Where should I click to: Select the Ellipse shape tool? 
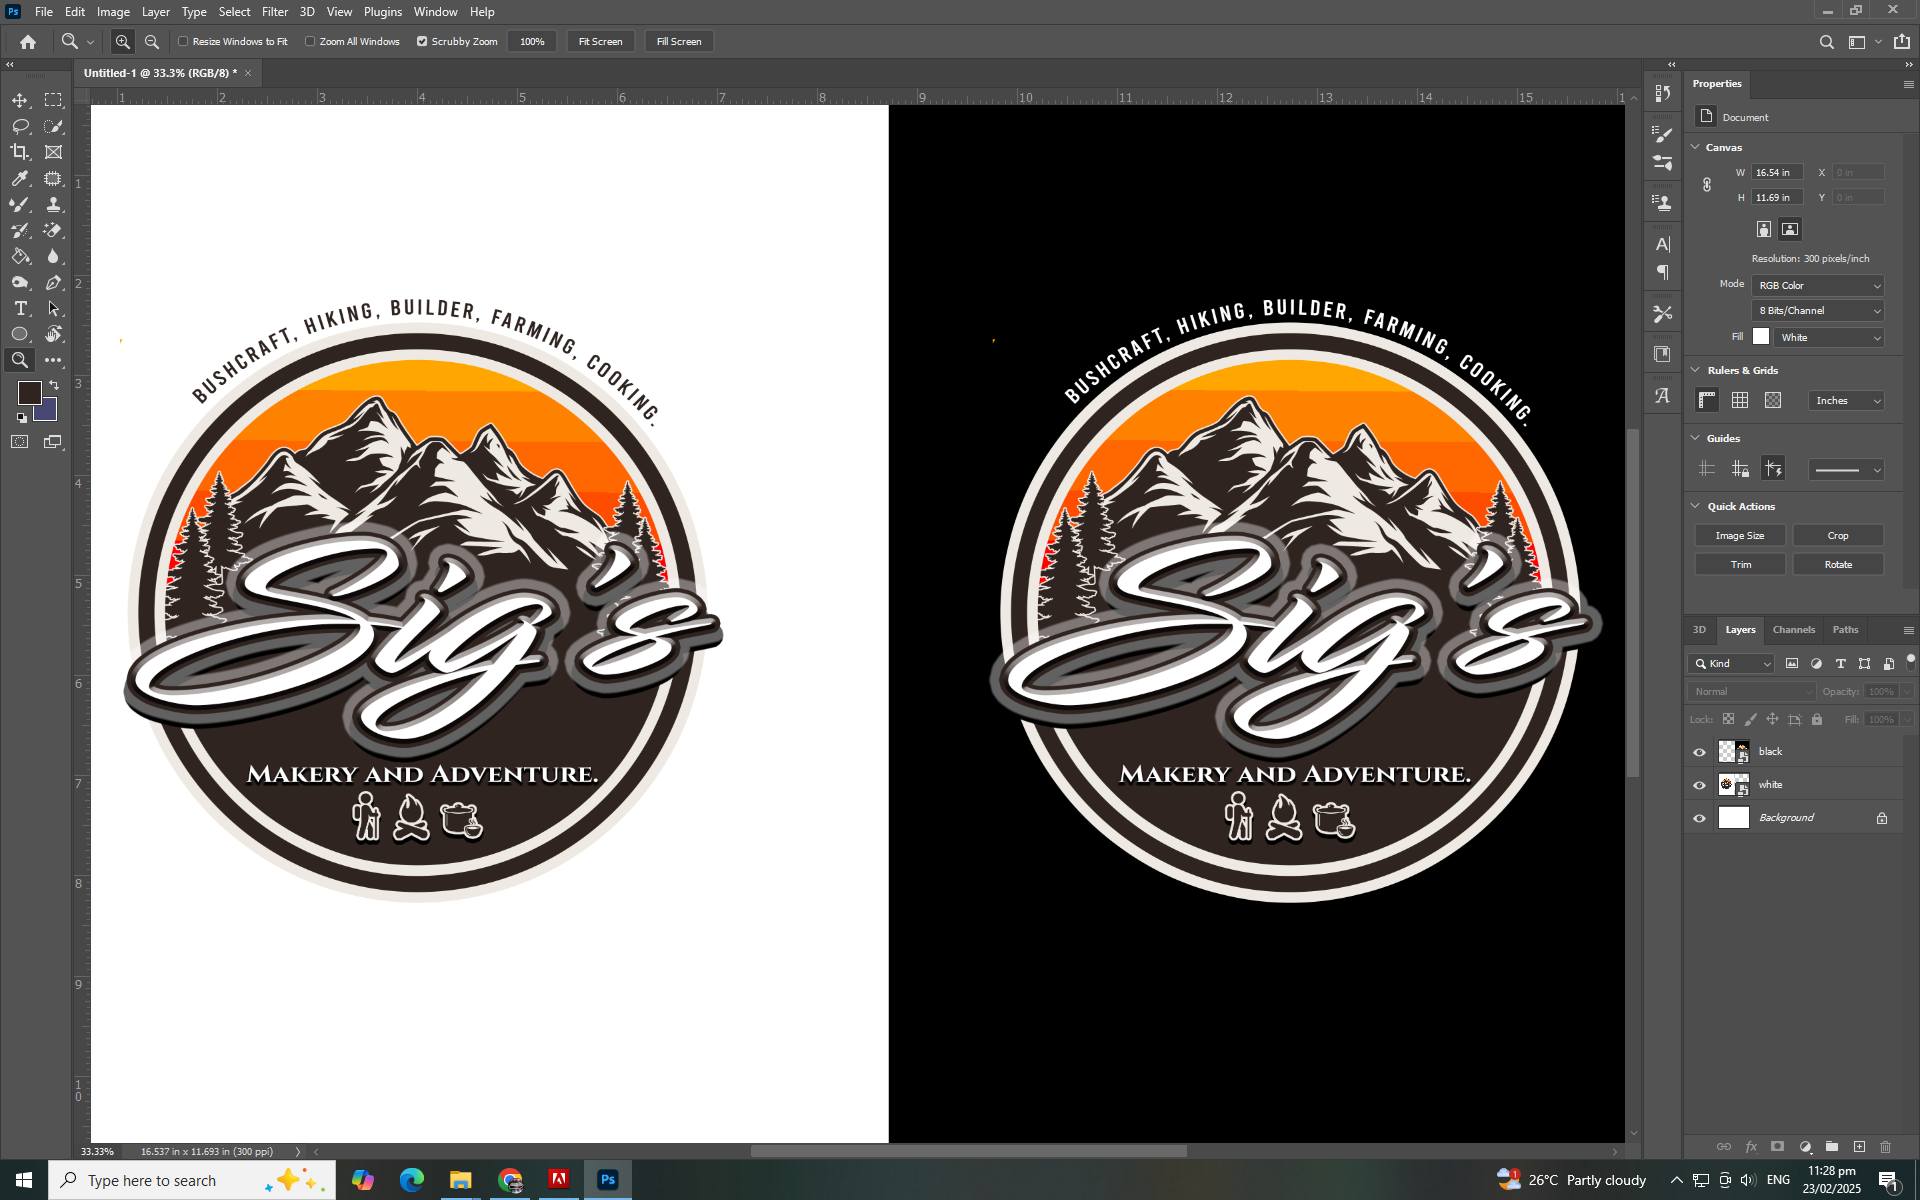[x=20, y=335]
